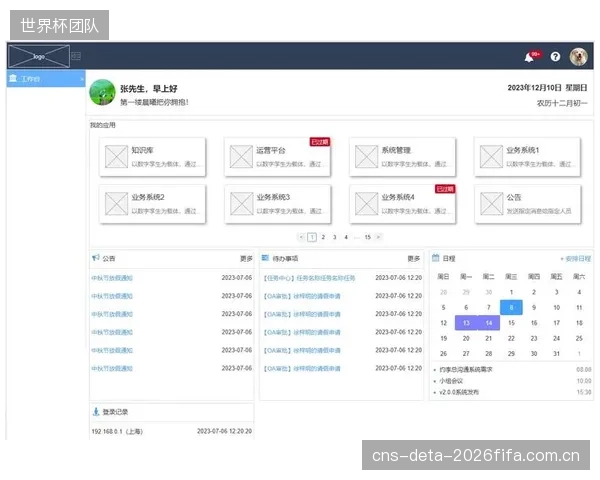
Task: Go to next page of applications
Action: [378, 237]
